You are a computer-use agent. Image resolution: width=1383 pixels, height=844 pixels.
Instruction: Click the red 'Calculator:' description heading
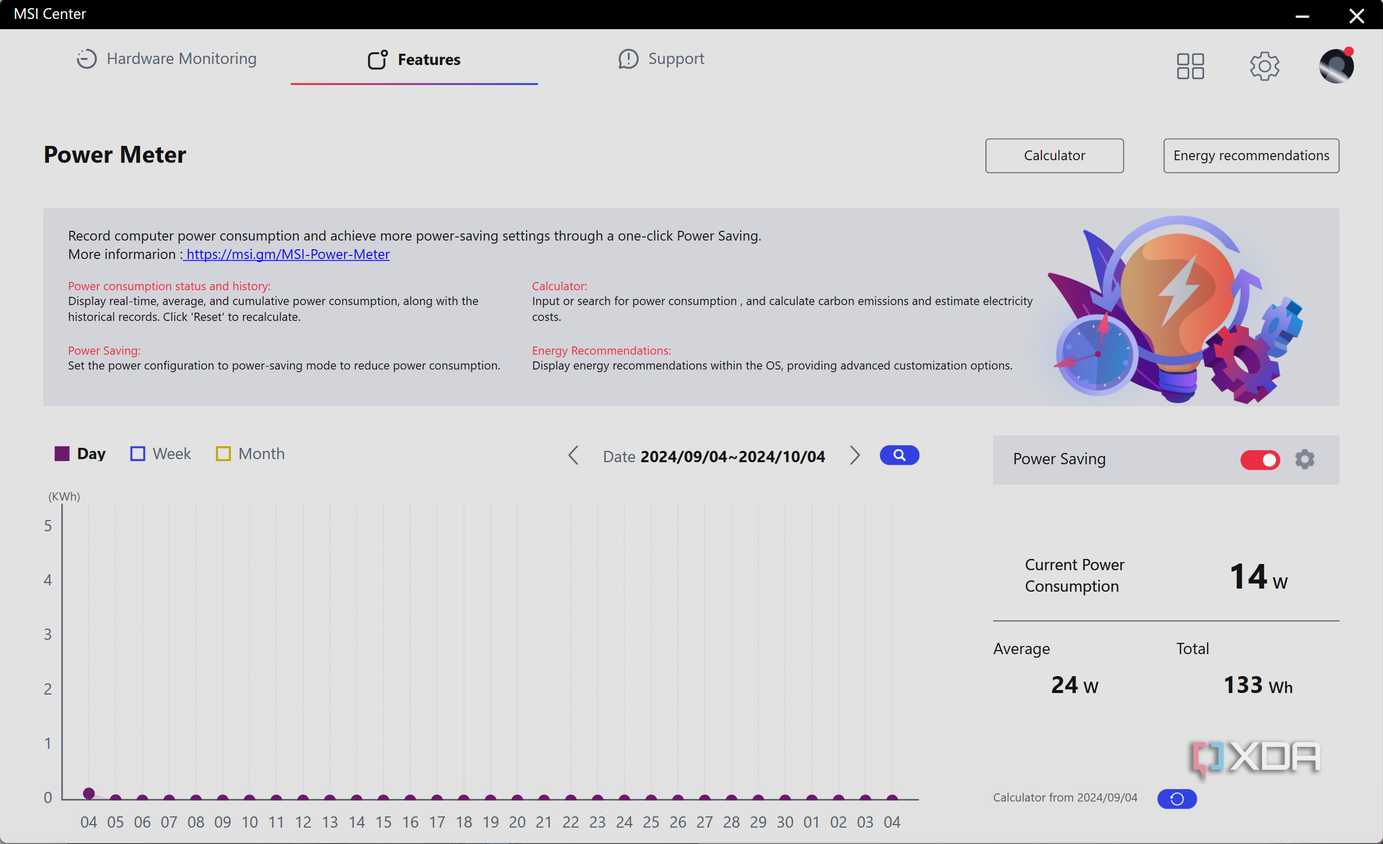pyautogui.click(x=559, y=286)
